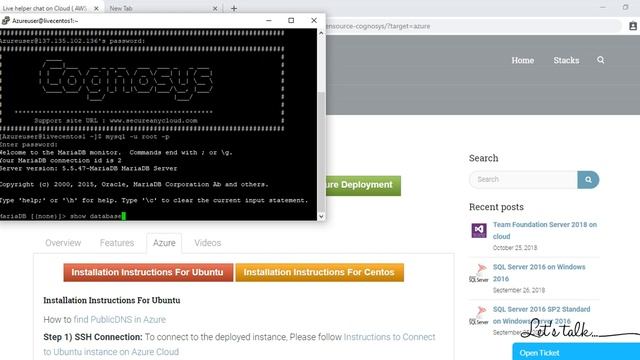The height and width of the screenshot is (360, 640).
Task: Select the Azure tab
Action: (x=164, y=243)
